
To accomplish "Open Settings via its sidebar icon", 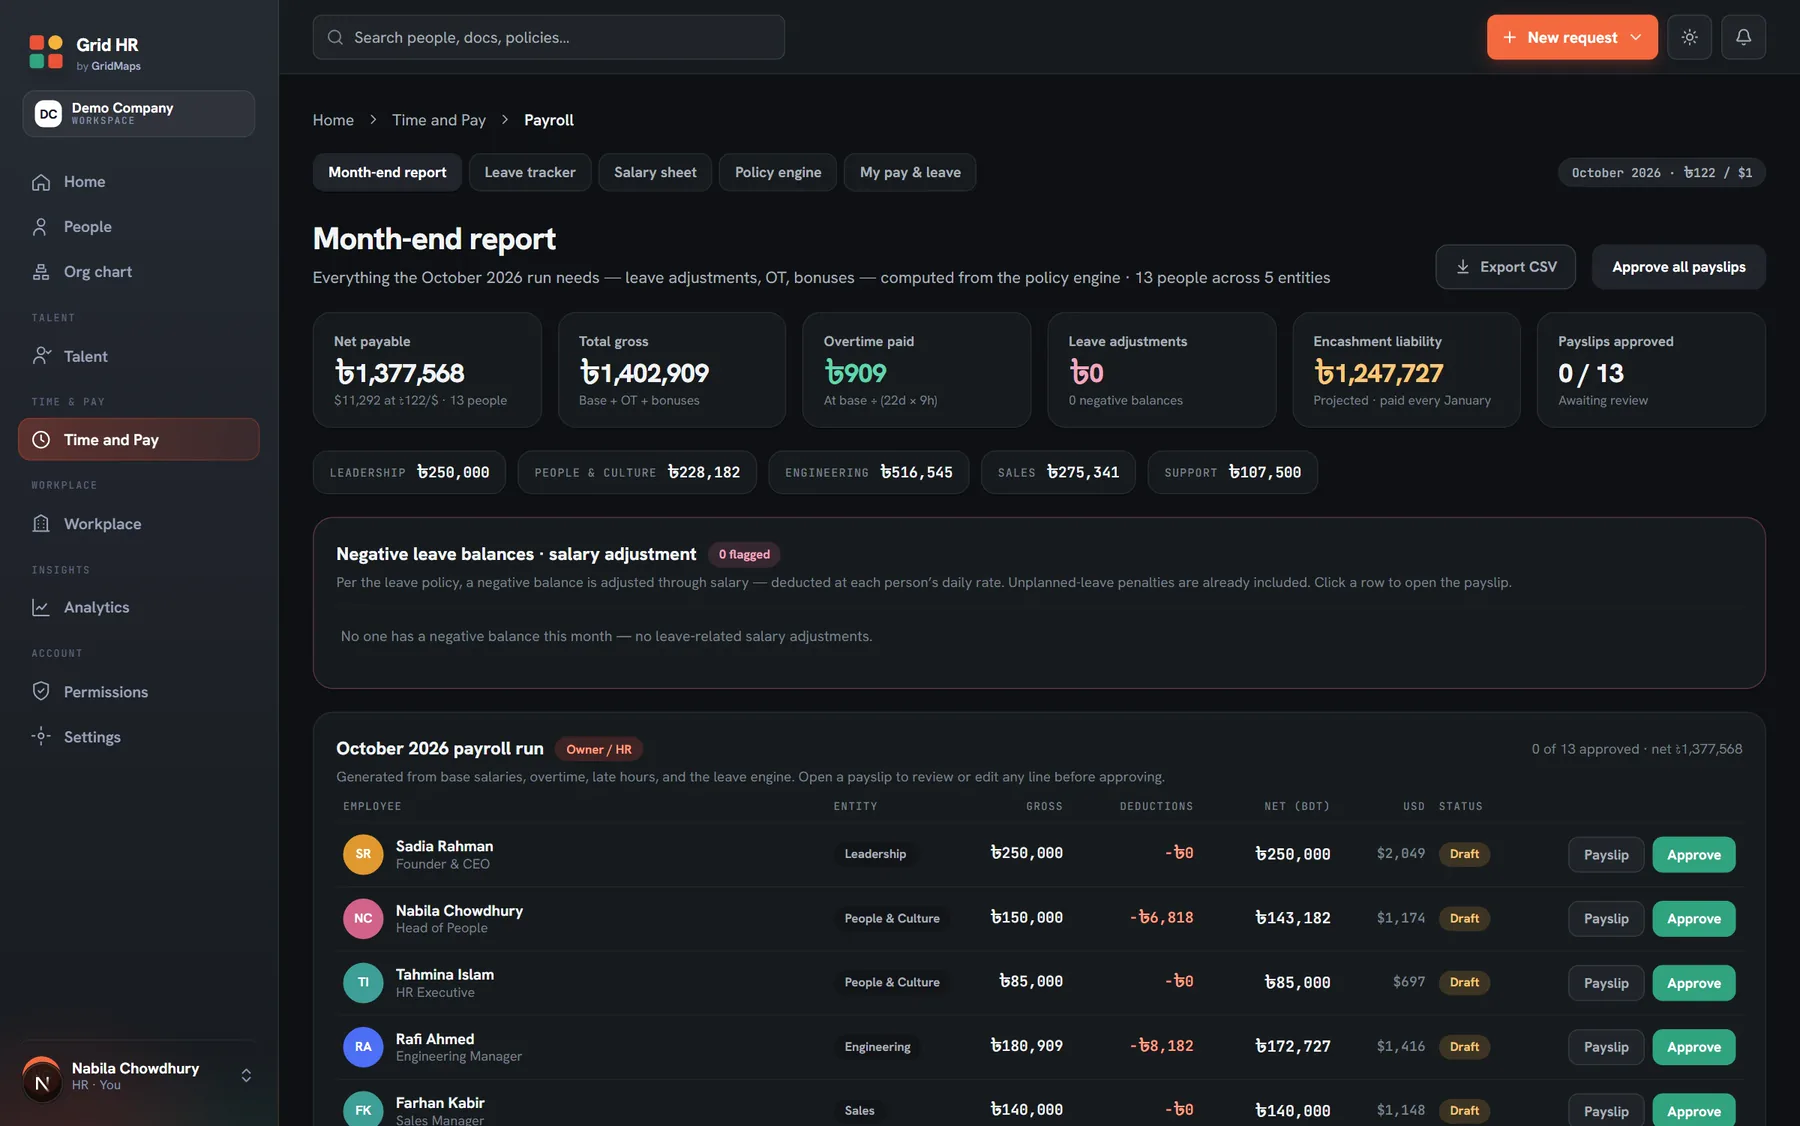I will tap(41, 737).
